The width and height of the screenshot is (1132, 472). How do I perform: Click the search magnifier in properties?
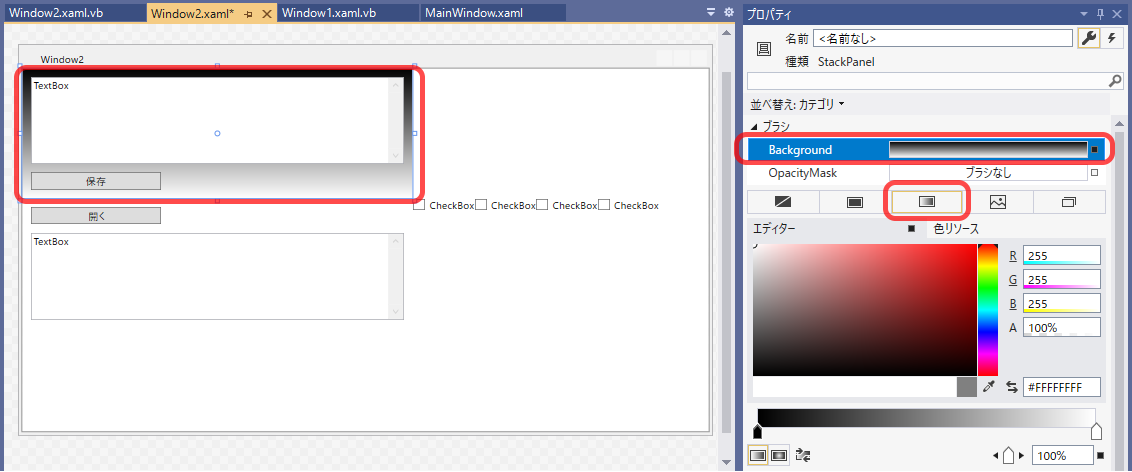[1115, 80]
